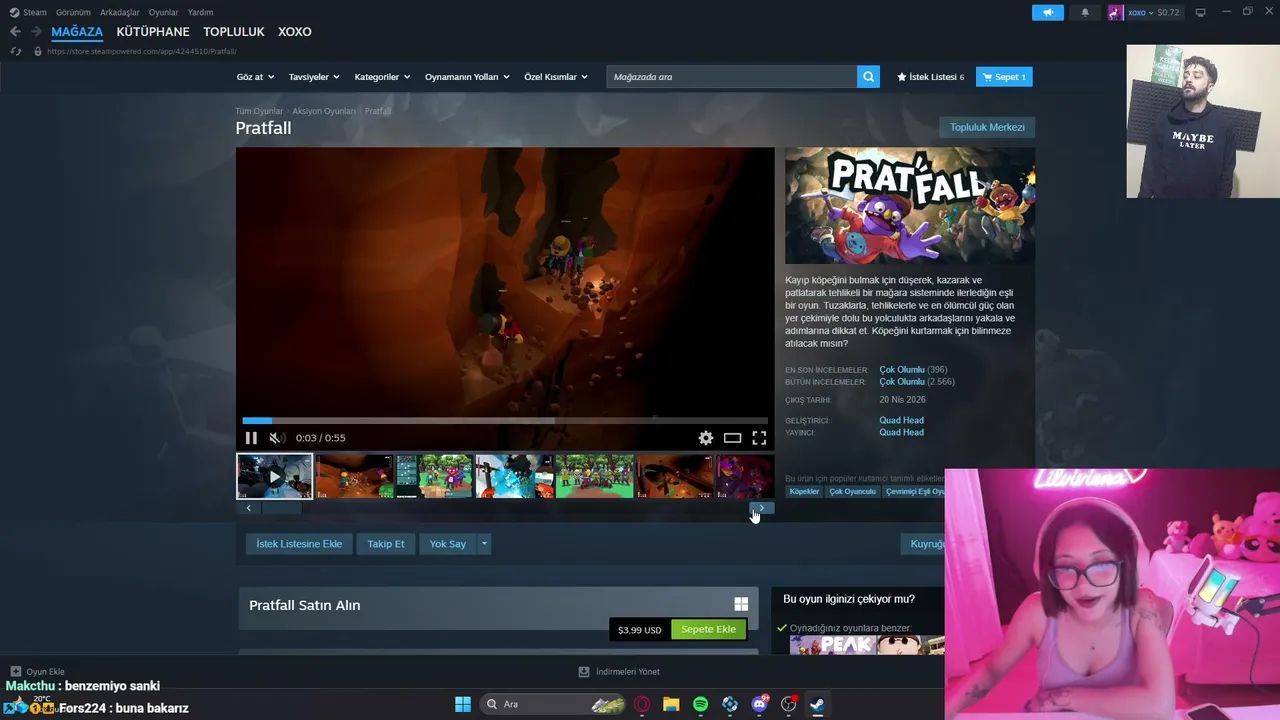Open the Oyun Ekle plus icon
This screenshot has width=1280, height=720.
pyautogui.click(x=16, y=672)
